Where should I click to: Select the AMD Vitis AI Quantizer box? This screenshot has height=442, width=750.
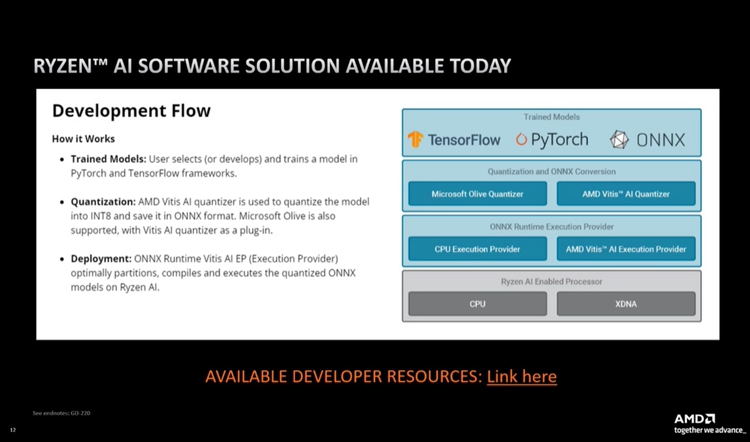pos(626,194)
